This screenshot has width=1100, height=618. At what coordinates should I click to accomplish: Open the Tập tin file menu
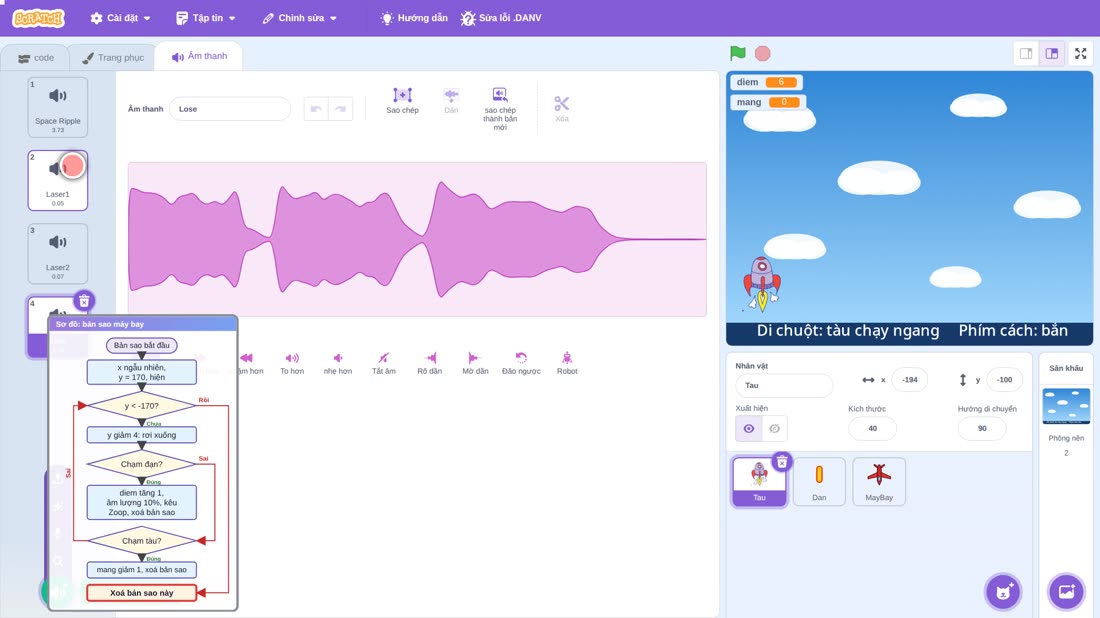pyautogui.click(x=206, y=18)
